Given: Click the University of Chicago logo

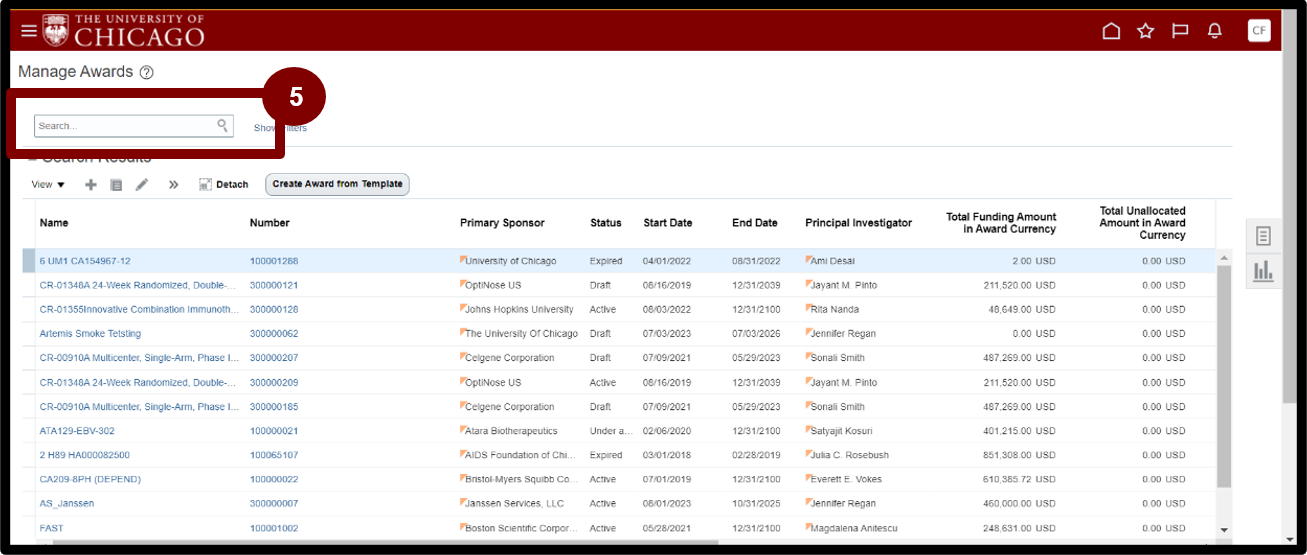Looking at the screenshot, I should 123,31.
